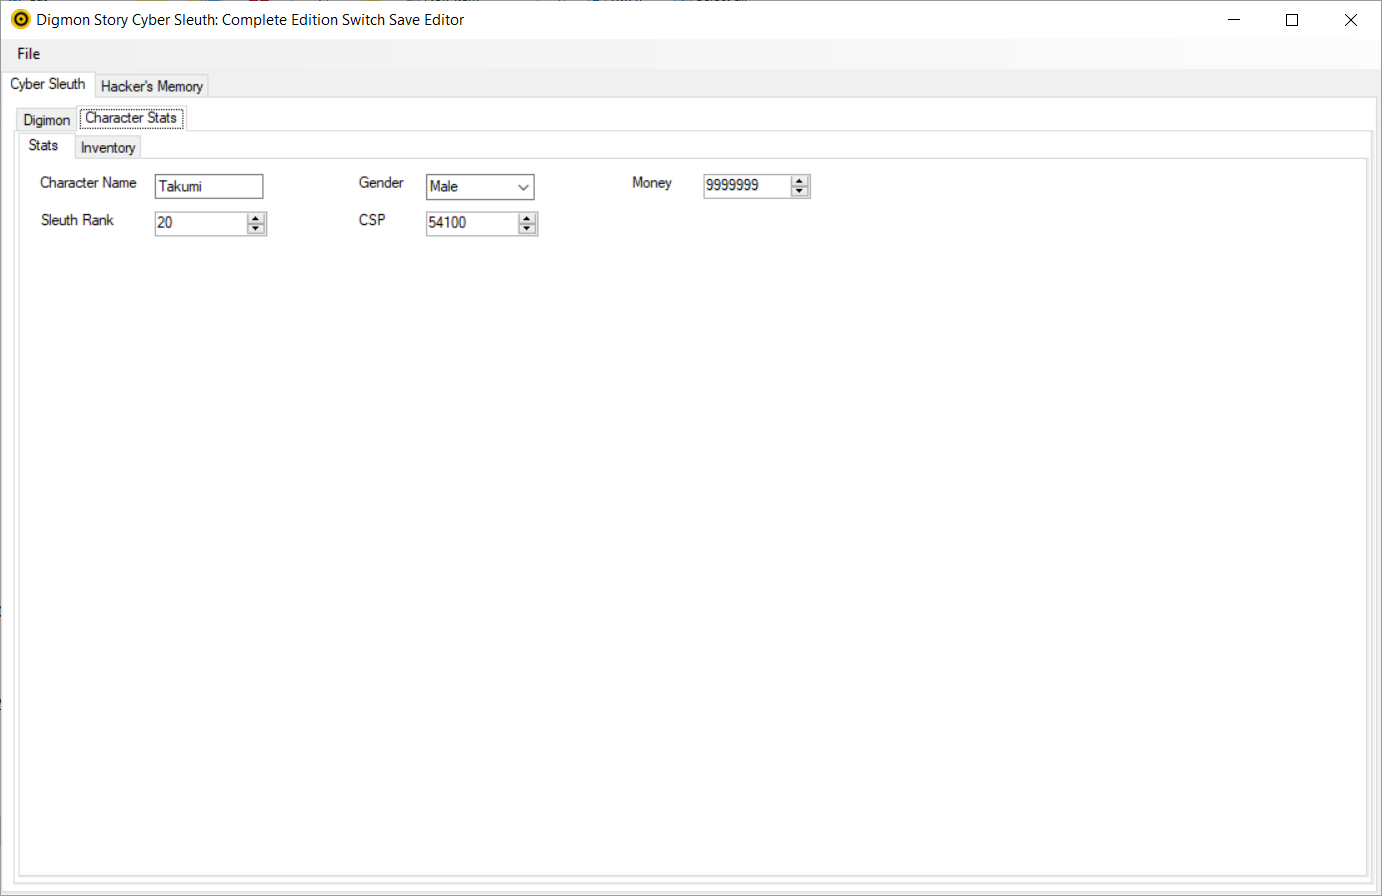Open the Digimon tab
This screenshot has width=1382, height=896.
(x=47, y=120)
